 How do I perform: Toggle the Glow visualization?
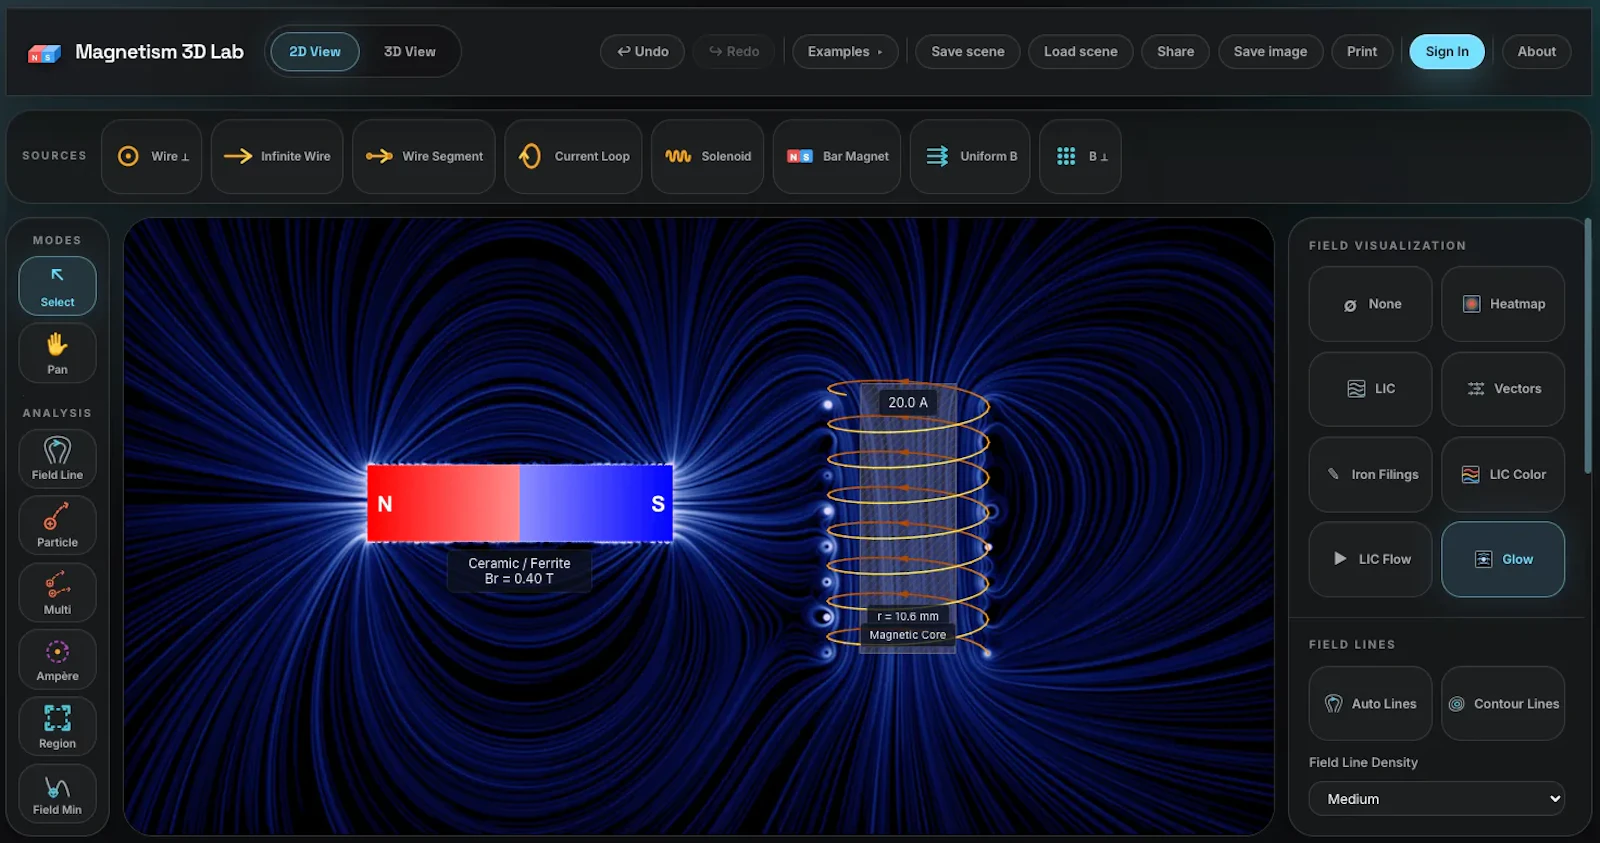click(1503, 559)
